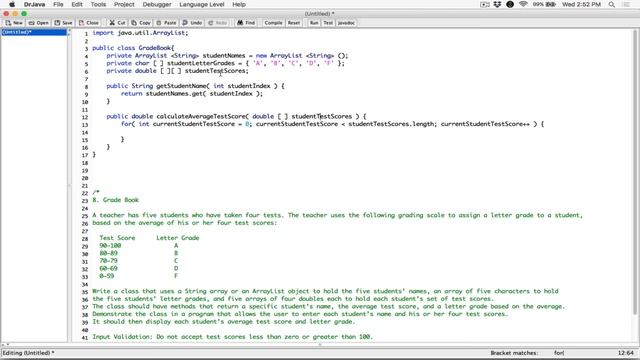Click the studentTestScores field declaration line
This screenshot has height=360, width=640.
click(178, 71)
